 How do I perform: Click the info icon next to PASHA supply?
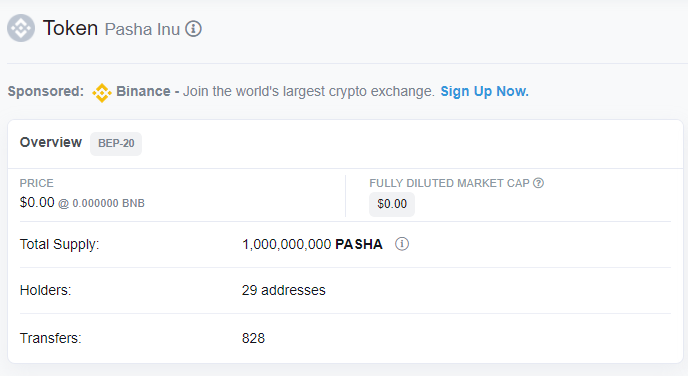(402, 244)
